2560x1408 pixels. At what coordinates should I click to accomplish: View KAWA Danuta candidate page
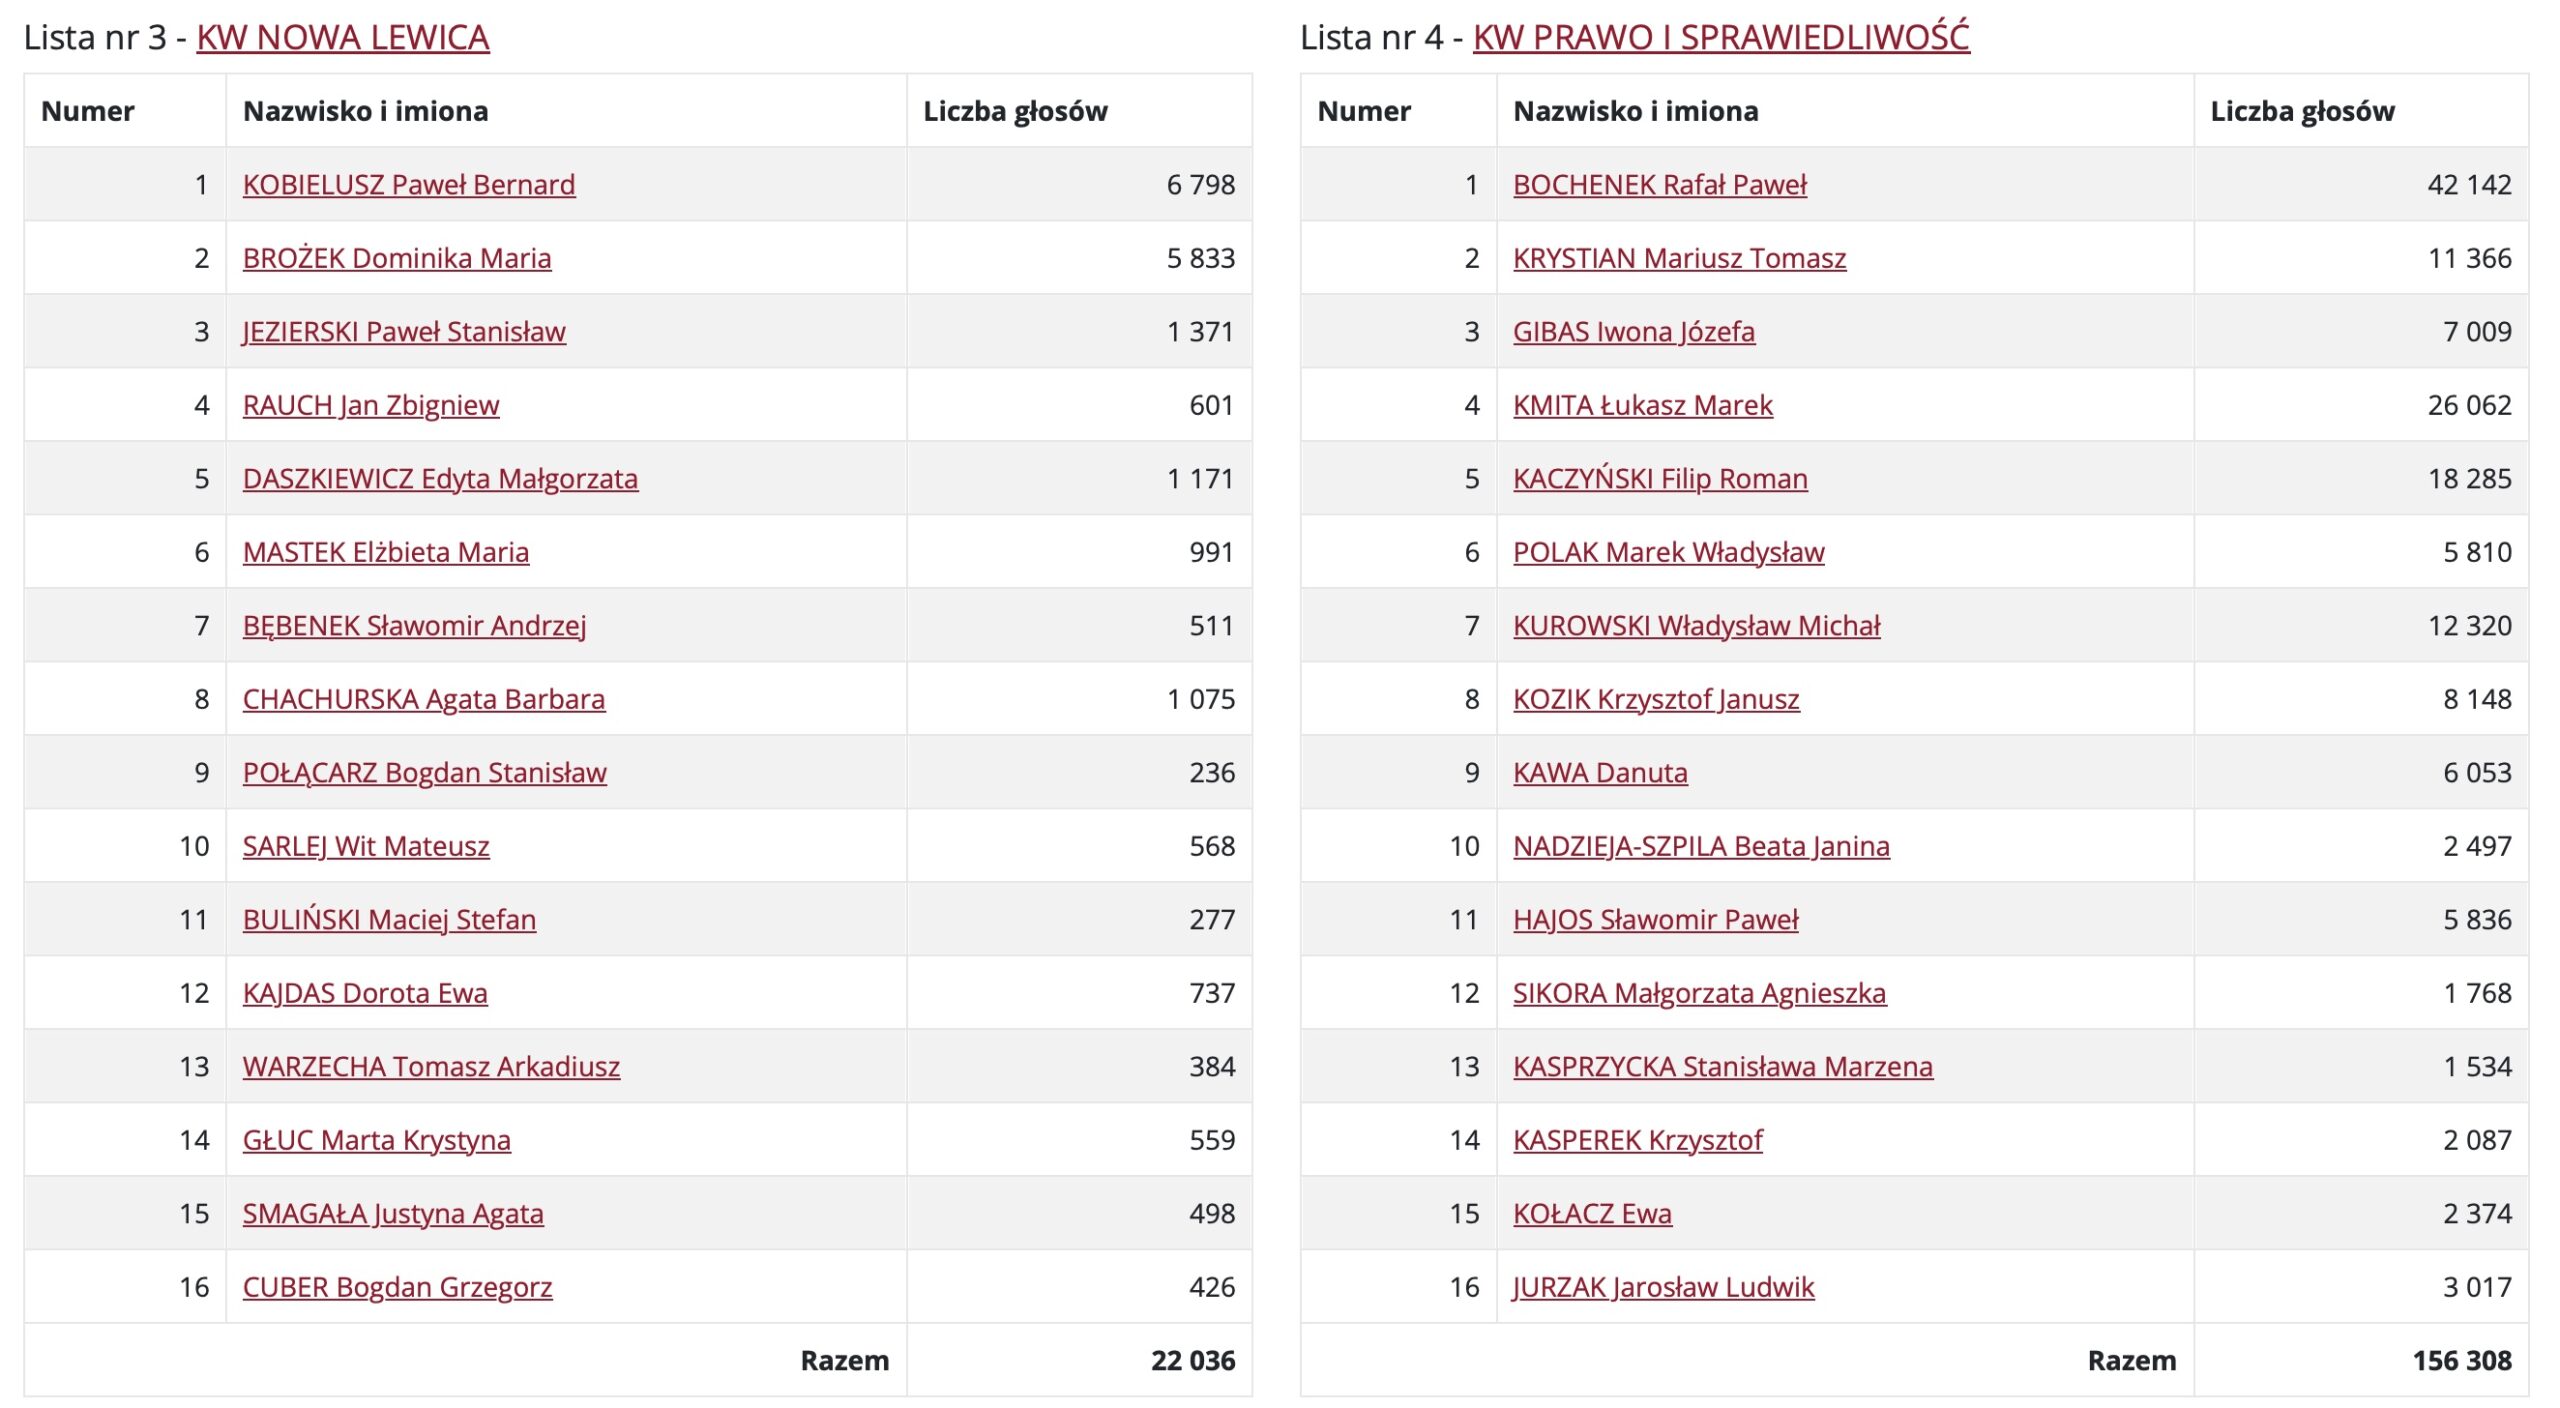click(x=1600, y=773)
